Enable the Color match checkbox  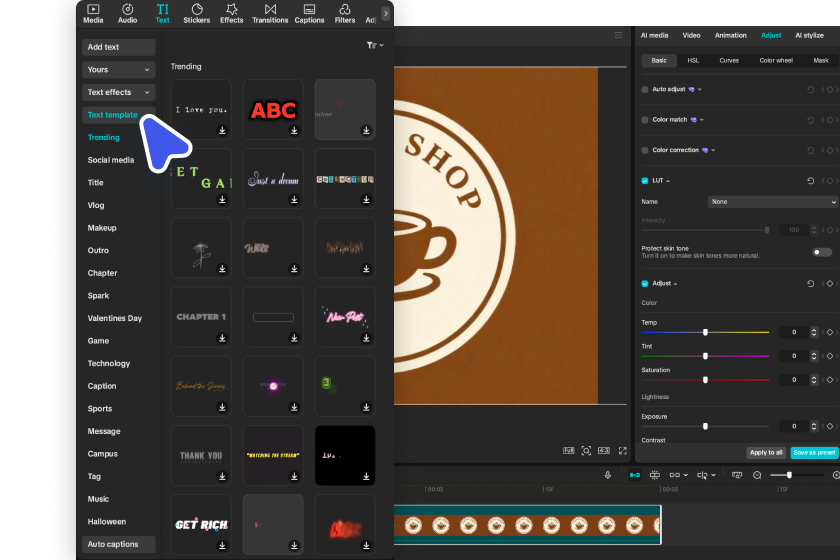[x=644, y=120]
